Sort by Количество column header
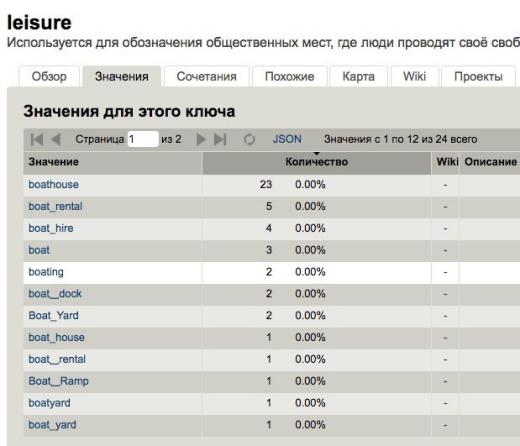Image resolution: width=520 pixels, height=446 pixels. [317, 162]
